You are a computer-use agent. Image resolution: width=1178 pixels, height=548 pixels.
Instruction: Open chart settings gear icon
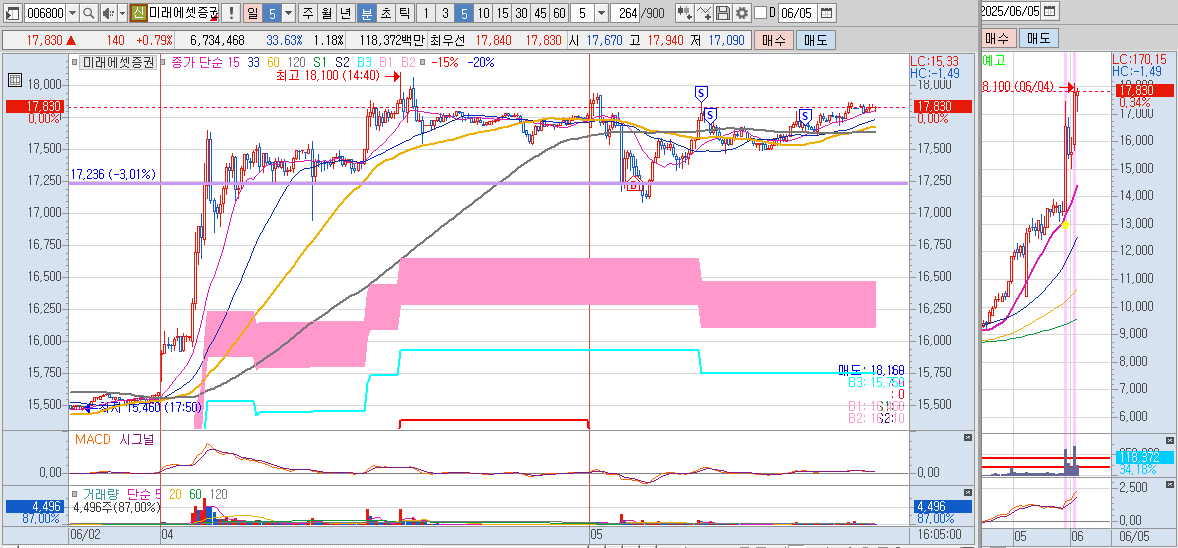coord(741,13)
